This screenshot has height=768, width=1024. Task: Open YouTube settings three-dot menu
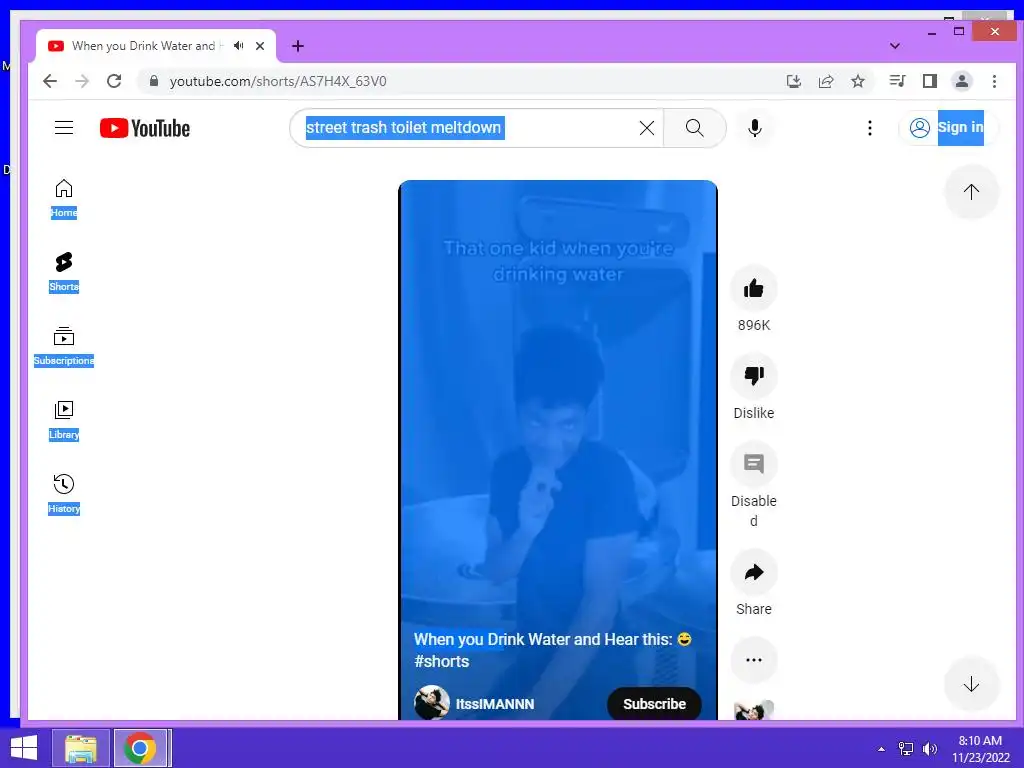(869, 128)
